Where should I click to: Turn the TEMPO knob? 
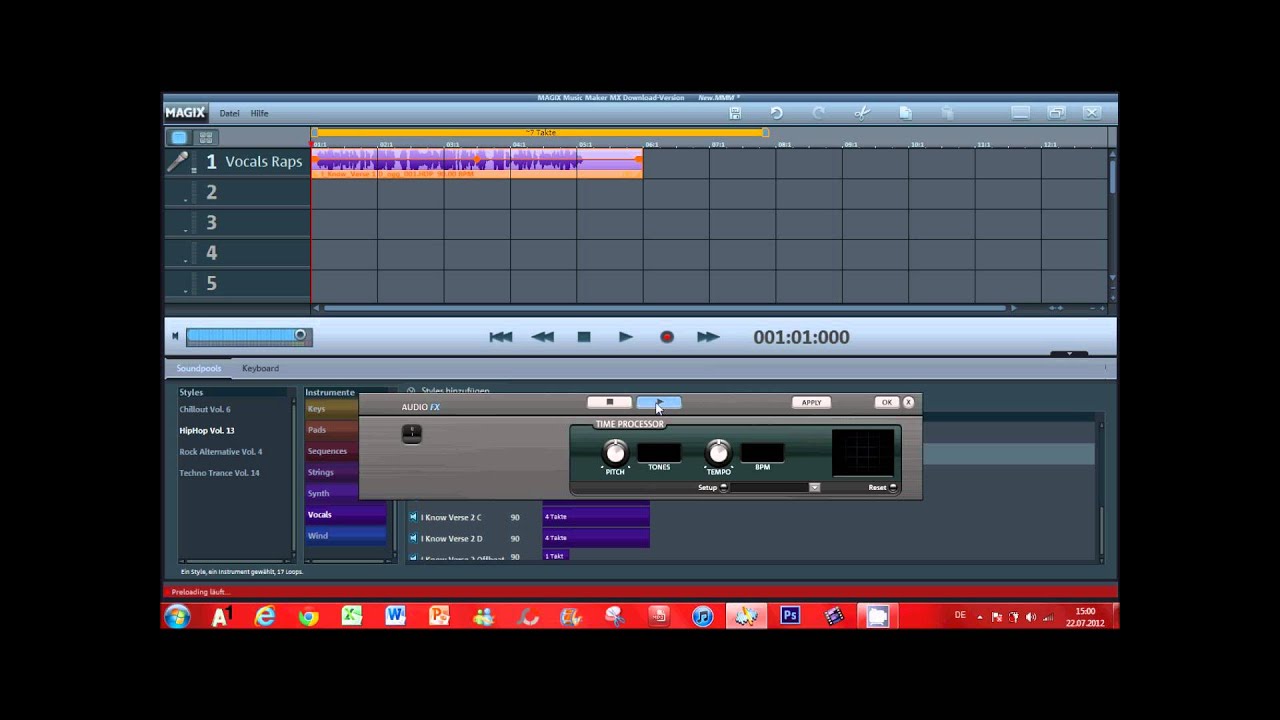[x=718, y=453]
